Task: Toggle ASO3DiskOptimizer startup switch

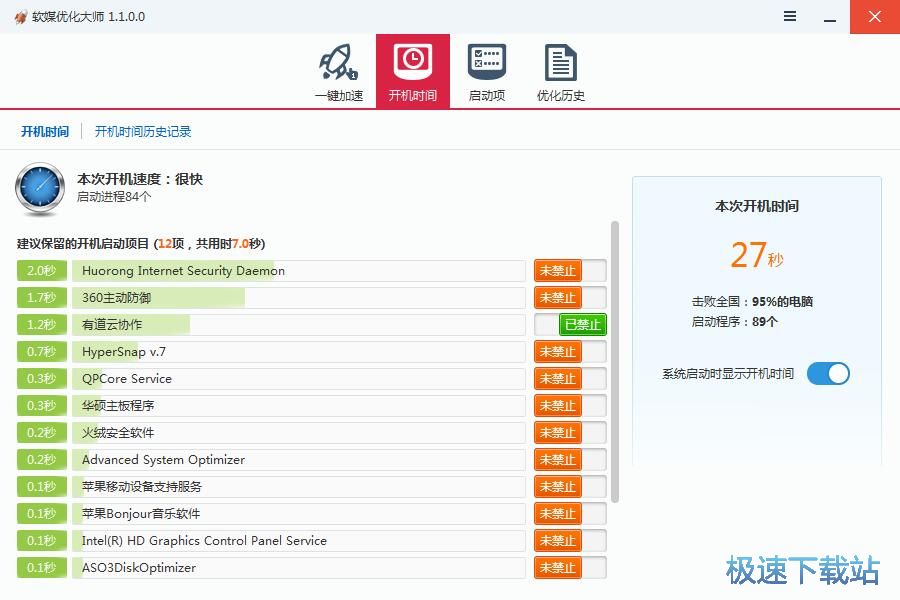Action: coord(570,567)
